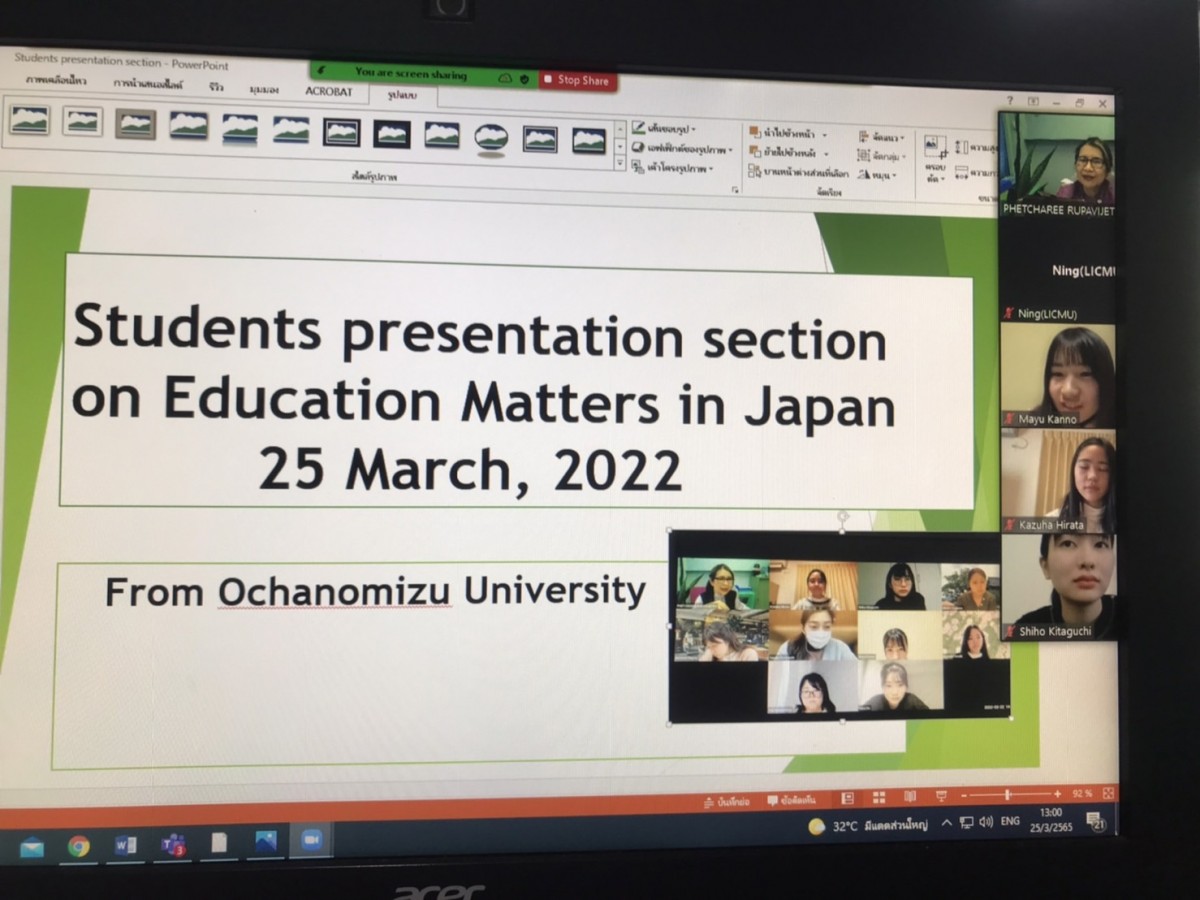Open the Group objects dropdown
Image resolution: width=1200 pixels, height=900 pixels.
click(x=882, y=156)
